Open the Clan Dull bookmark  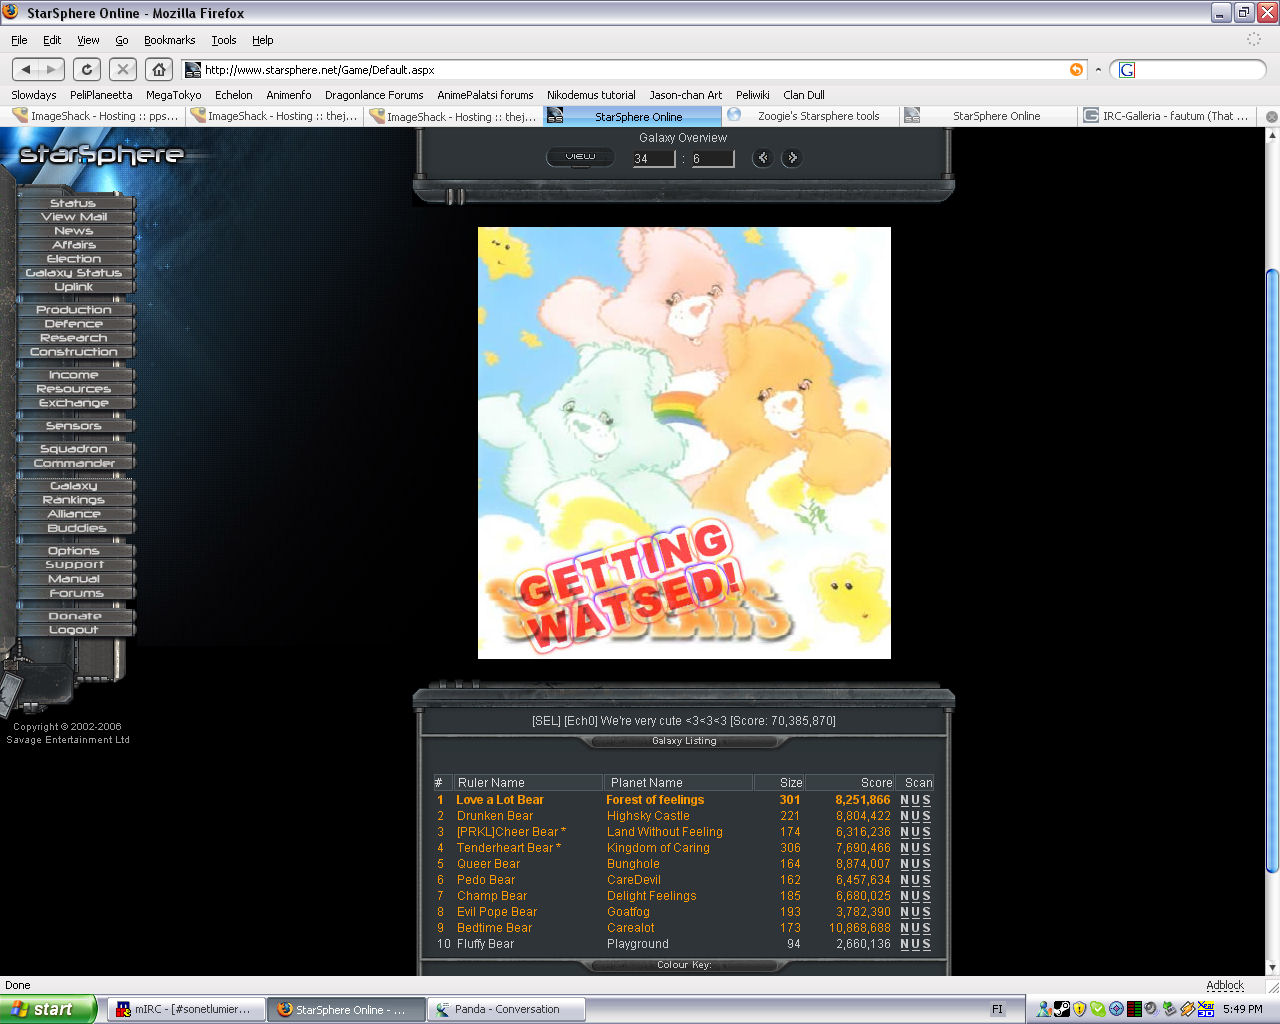click(804, 95)
